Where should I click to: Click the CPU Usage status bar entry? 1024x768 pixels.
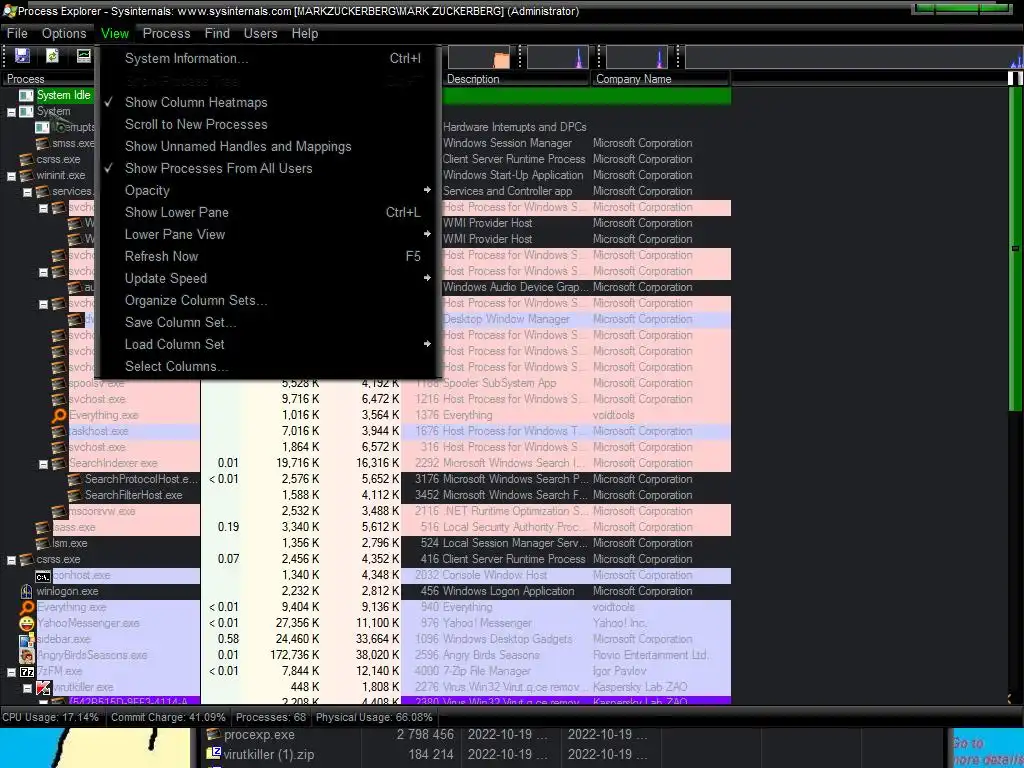(x=50, y=717)
